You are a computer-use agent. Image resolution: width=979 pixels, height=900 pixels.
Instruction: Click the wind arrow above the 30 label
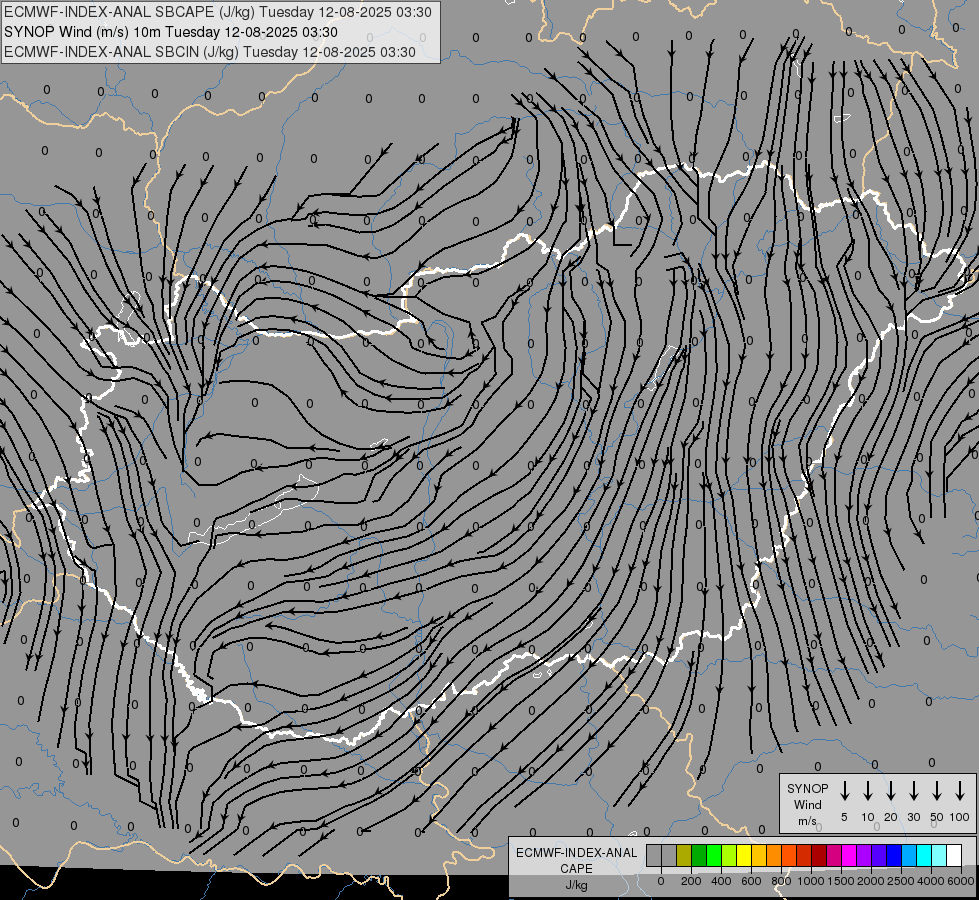point(914,791)
